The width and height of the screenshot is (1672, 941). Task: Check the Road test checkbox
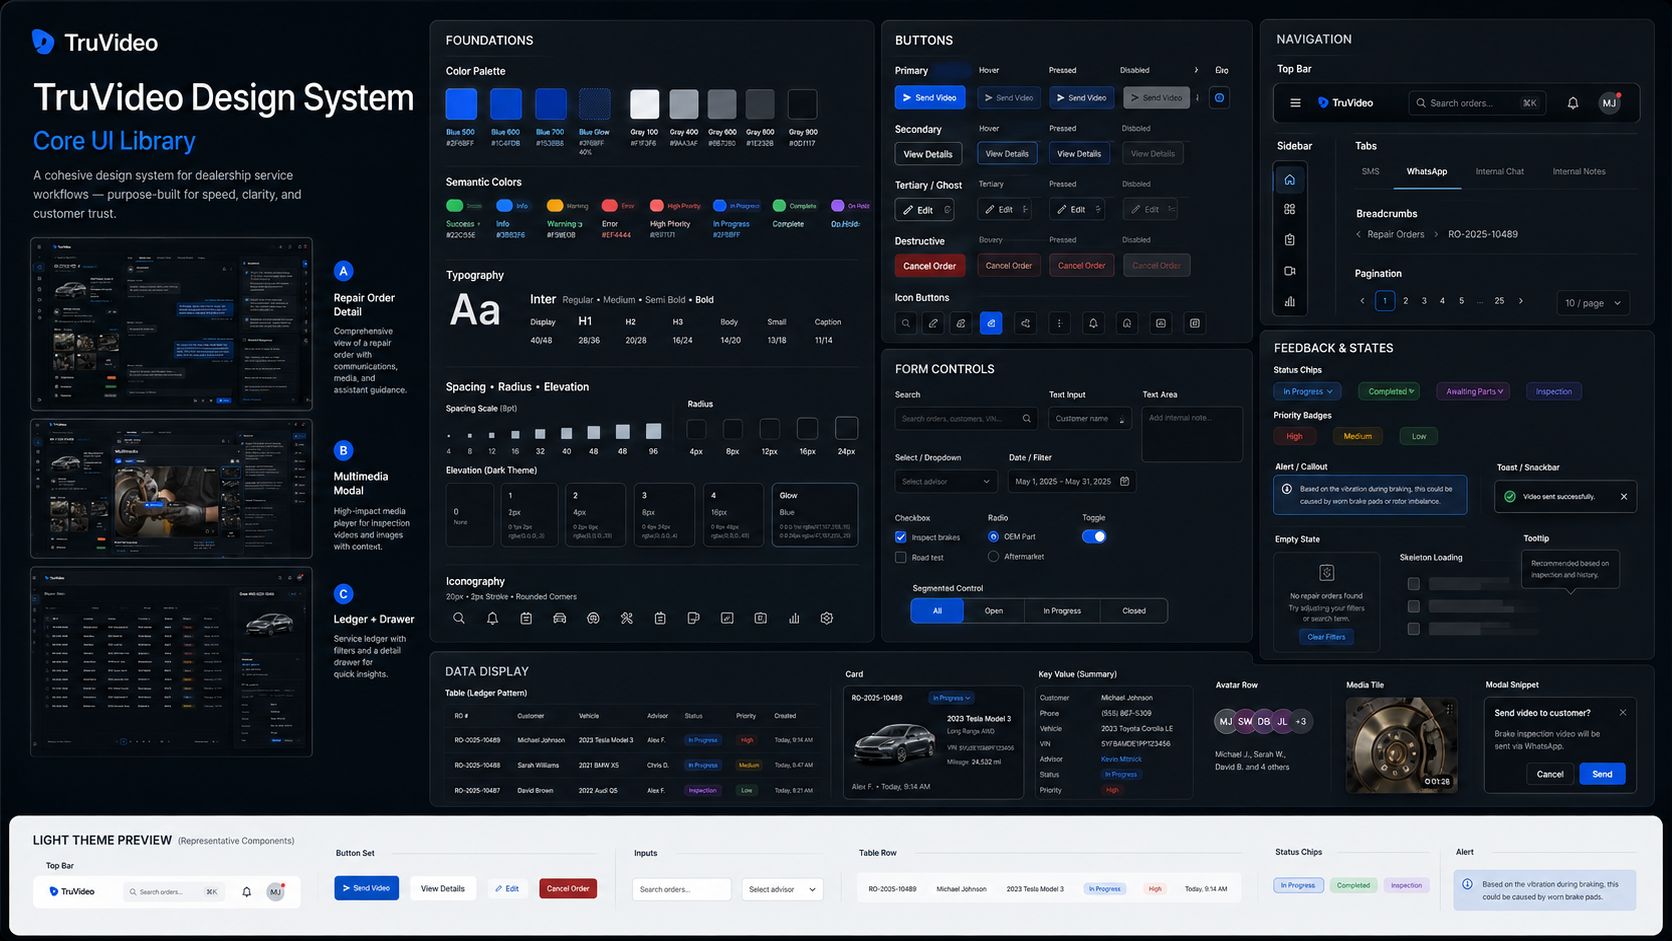click(901, 557)
